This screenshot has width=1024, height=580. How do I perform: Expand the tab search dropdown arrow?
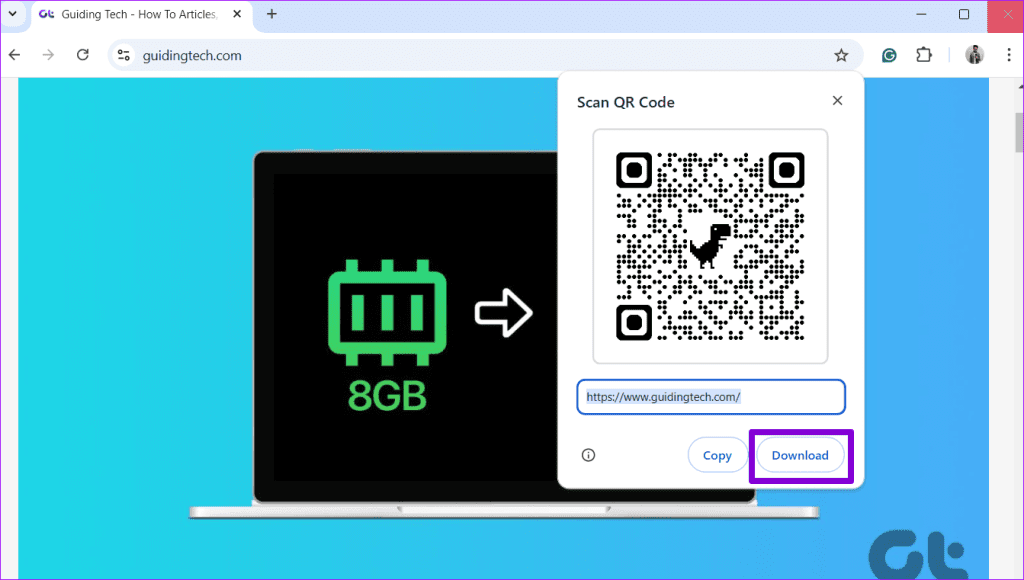(x=12, y=14)
